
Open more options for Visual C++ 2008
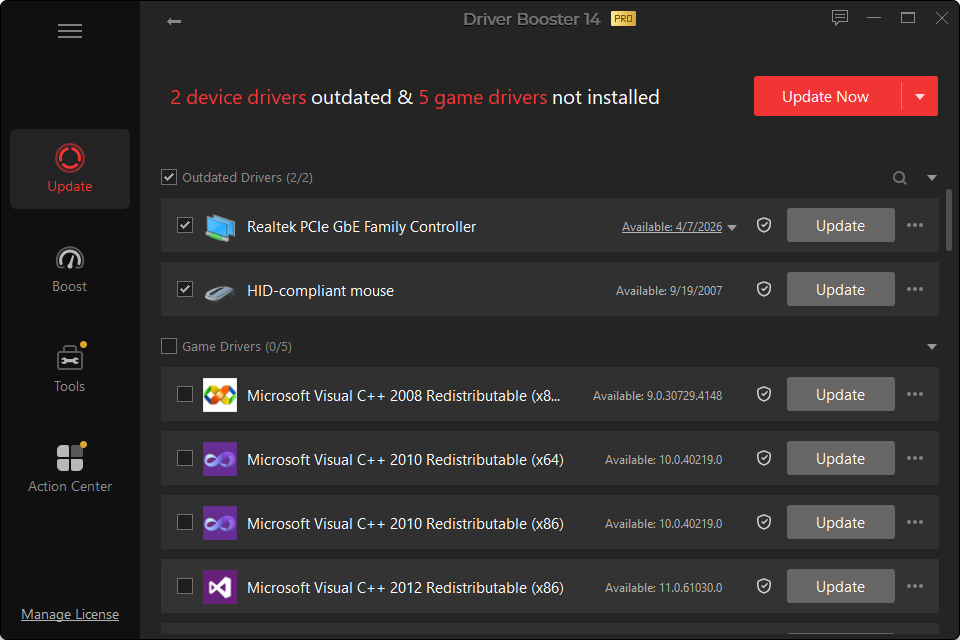pos(915,394)
